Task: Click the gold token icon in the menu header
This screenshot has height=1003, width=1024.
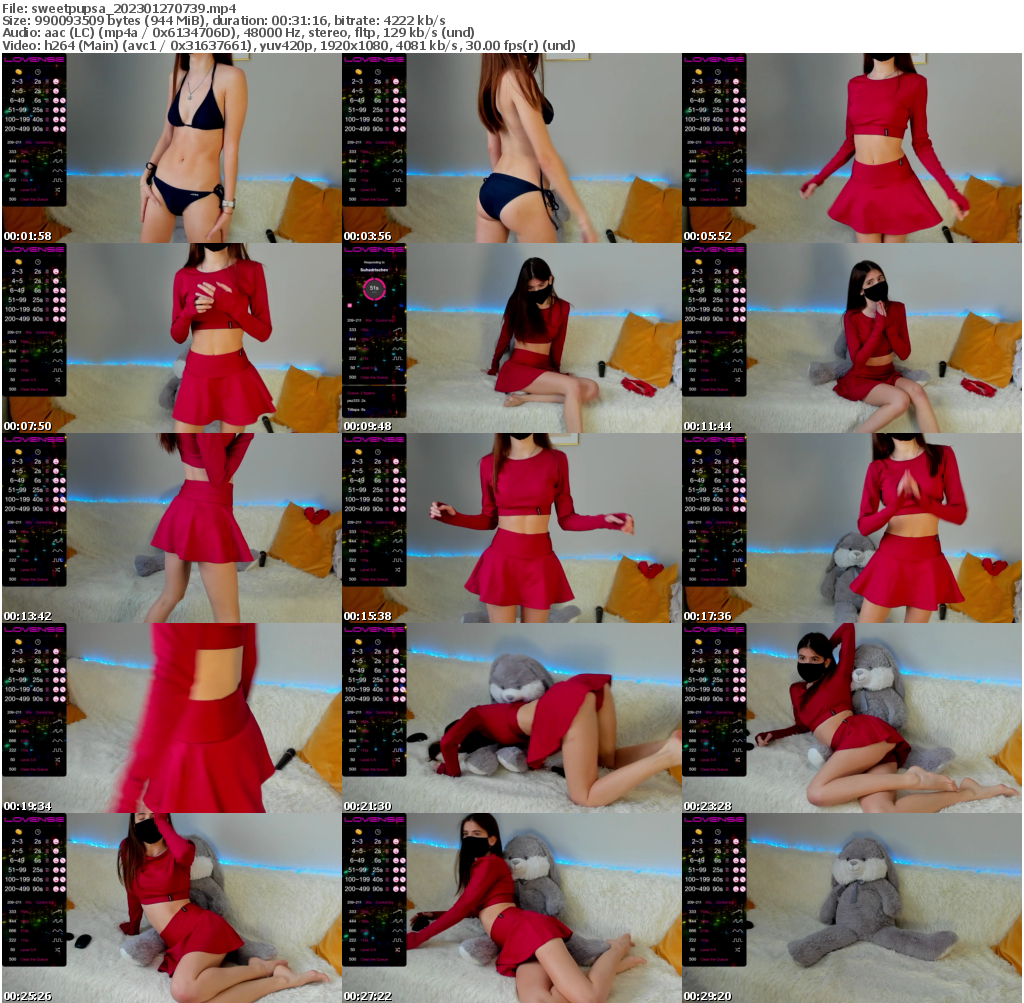Action: tap(18, 72)
